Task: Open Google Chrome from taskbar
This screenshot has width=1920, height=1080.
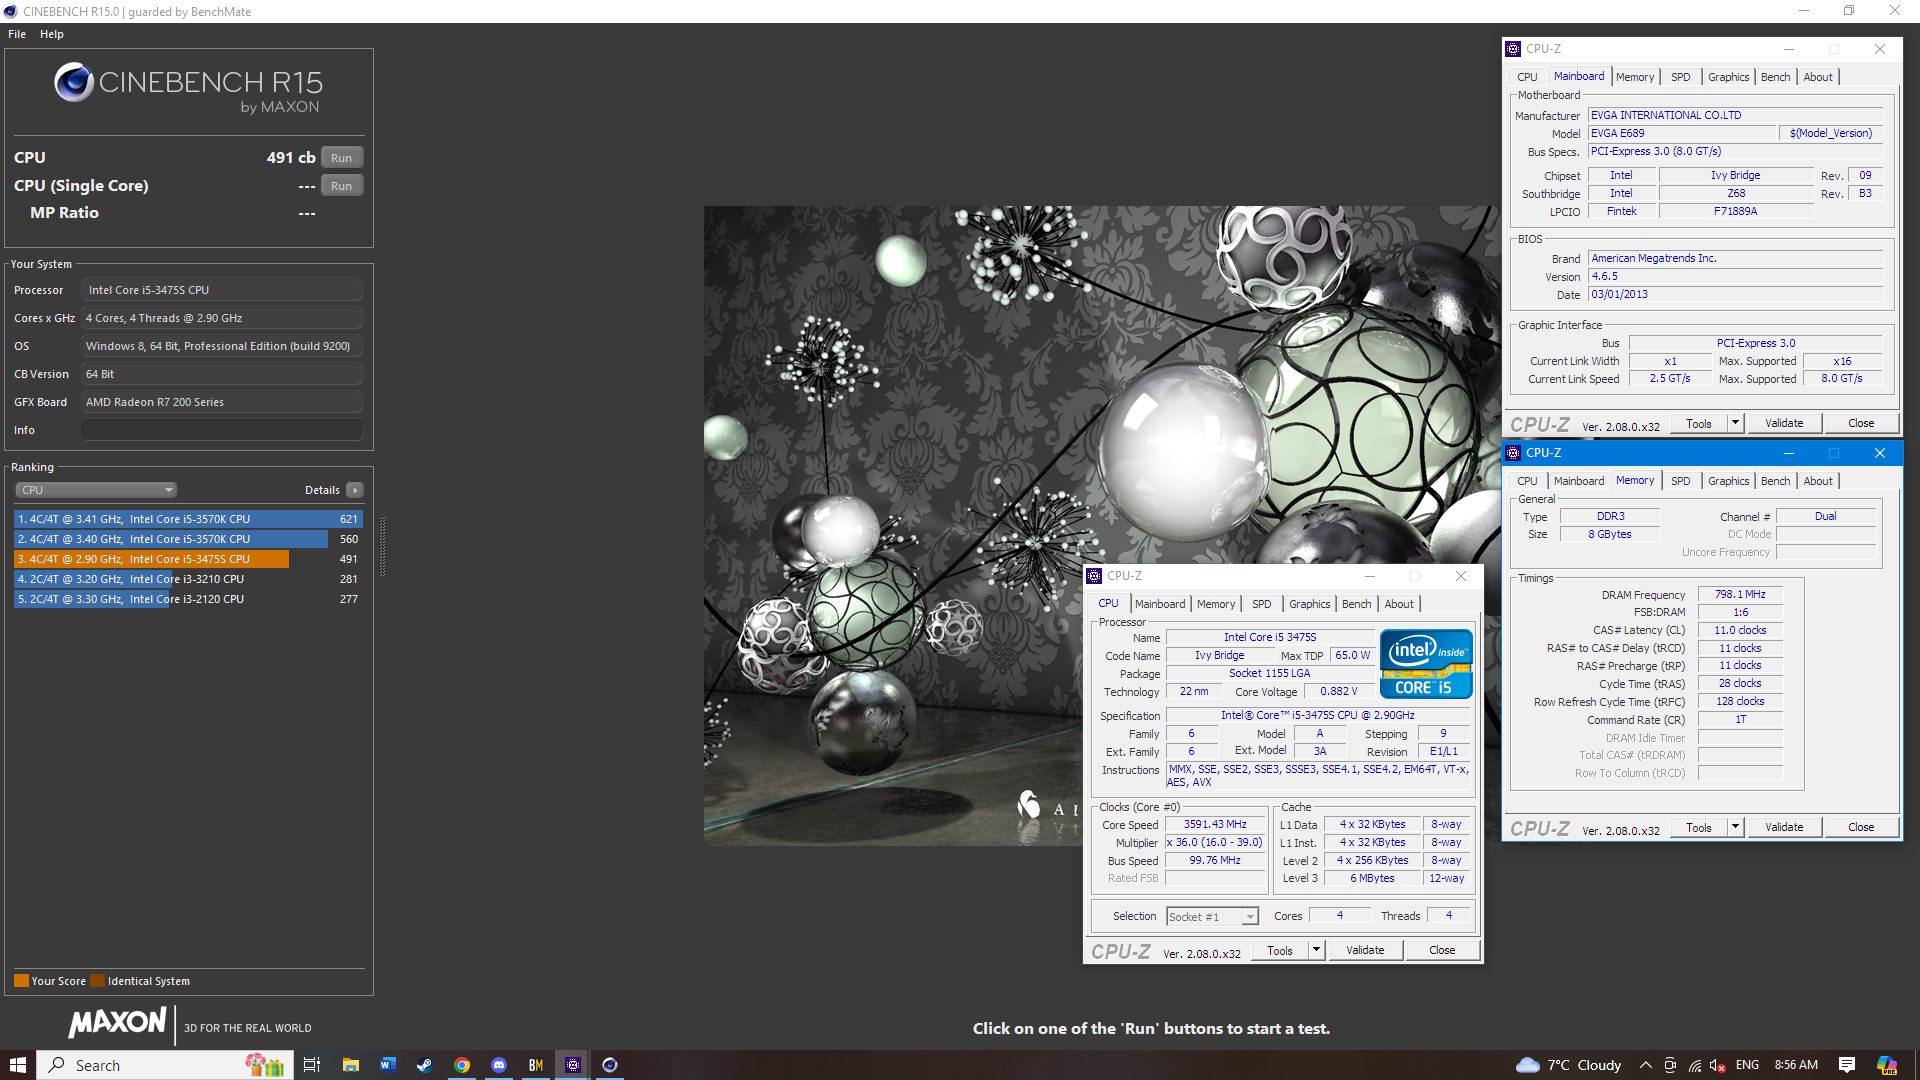Action: coord(462,1065)
